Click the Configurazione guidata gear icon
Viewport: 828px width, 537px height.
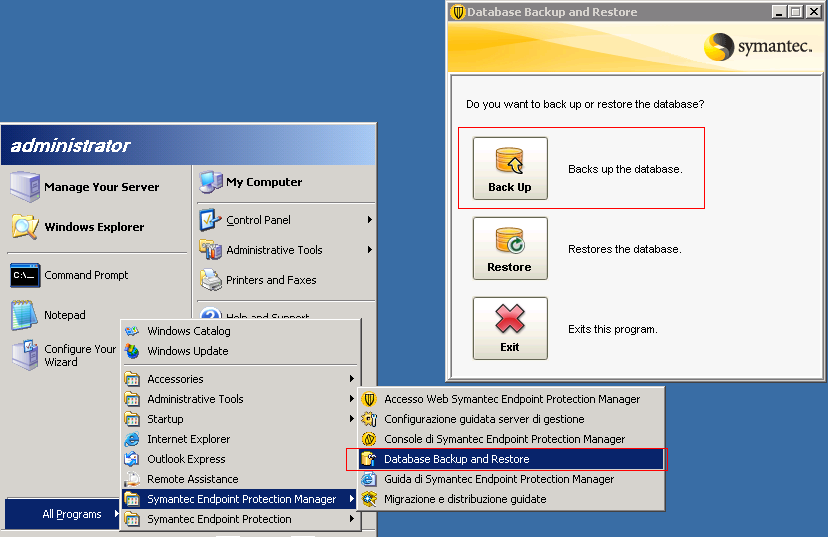tap(369, 419)
